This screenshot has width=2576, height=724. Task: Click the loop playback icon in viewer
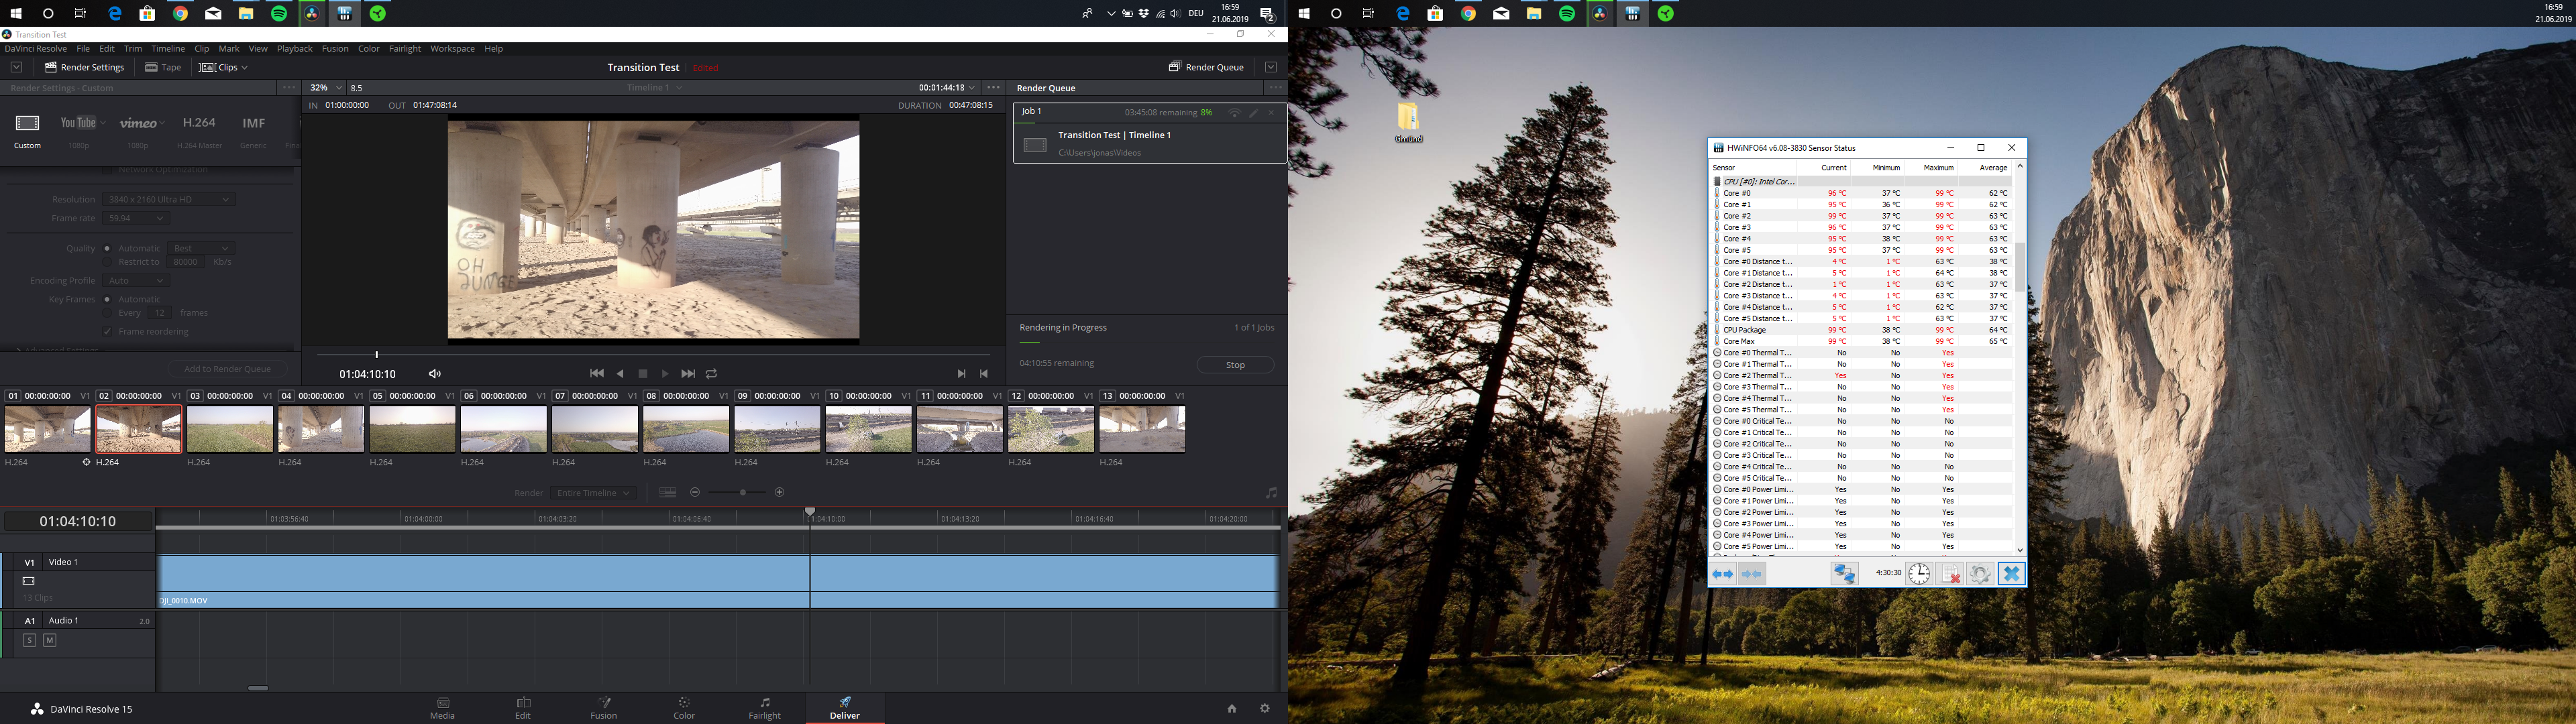coord(711,374)
